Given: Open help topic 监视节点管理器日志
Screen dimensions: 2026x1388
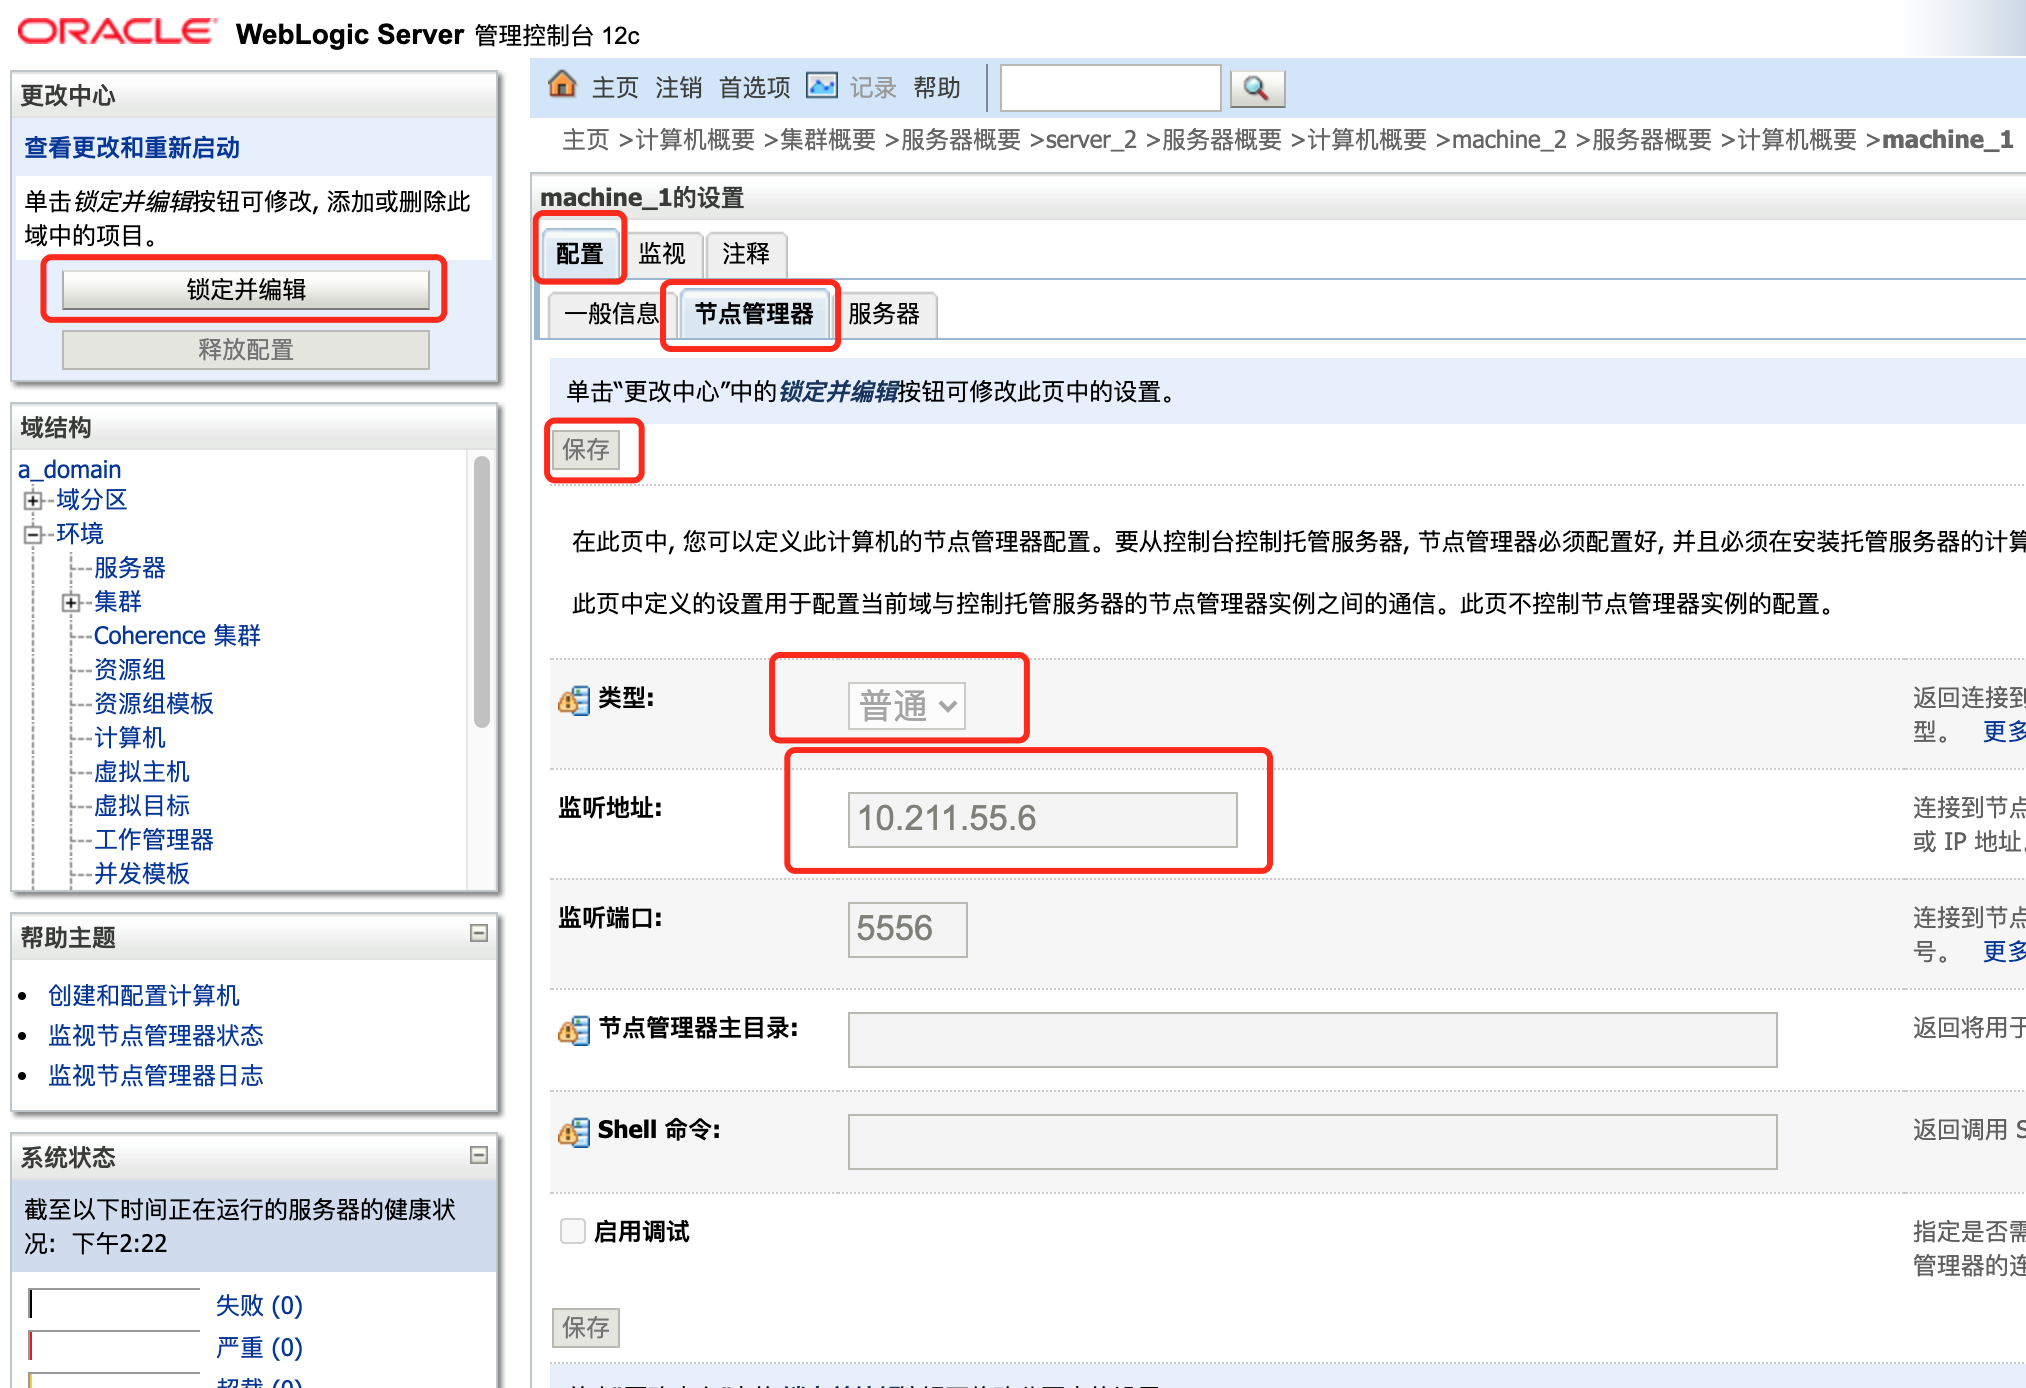Looking at the screenshot, I should click(156, 1076).
